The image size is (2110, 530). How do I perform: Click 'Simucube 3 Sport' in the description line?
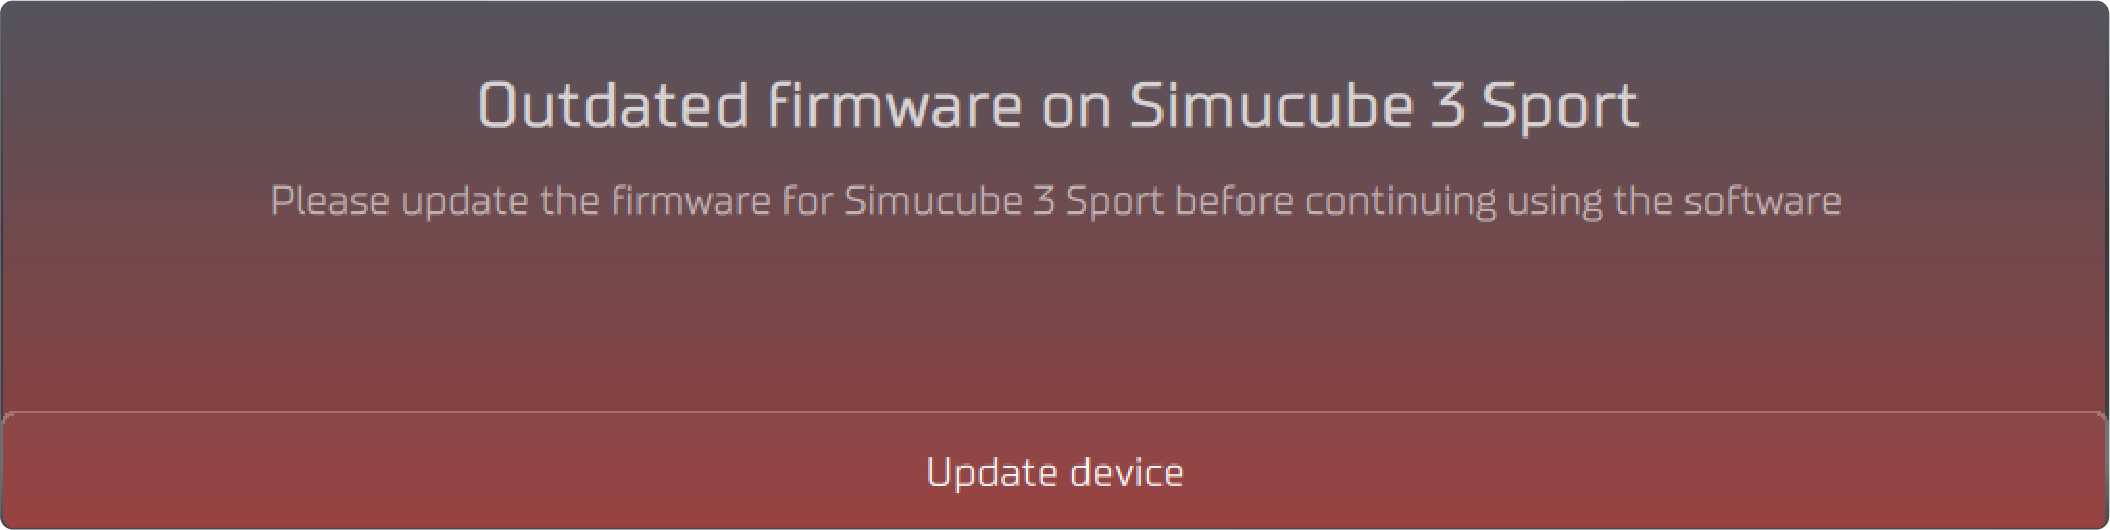[x=1004, y=201]
